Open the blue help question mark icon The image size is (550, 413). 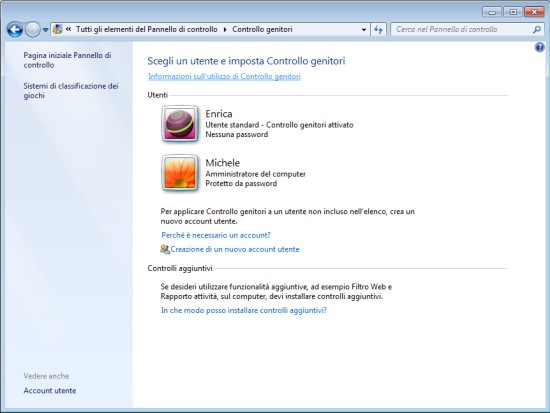tap(539, 47)
